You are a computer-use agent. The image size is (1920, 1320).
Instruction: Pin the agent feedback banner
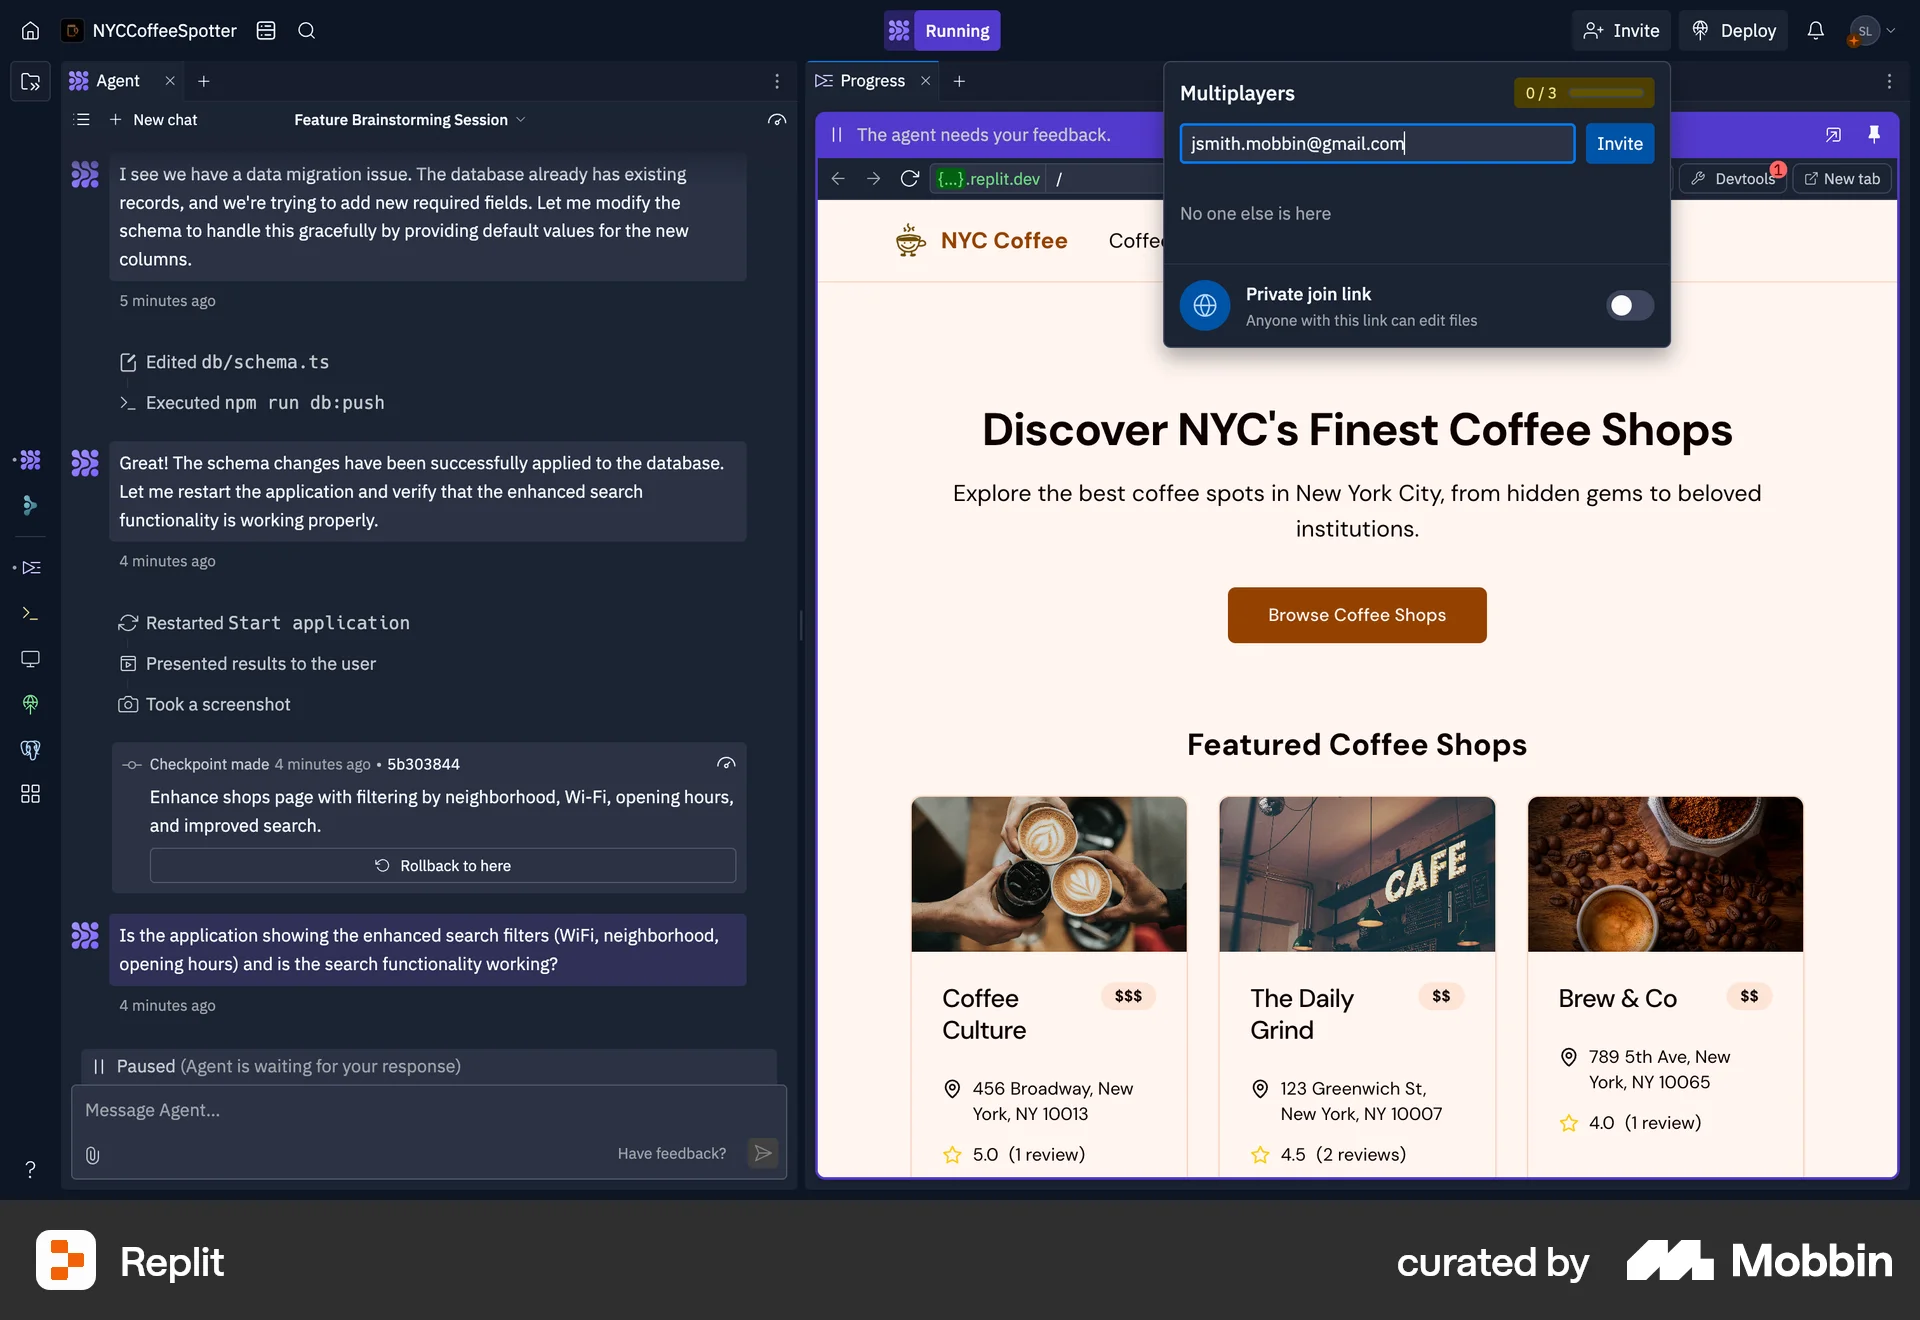click(1874, 134)
